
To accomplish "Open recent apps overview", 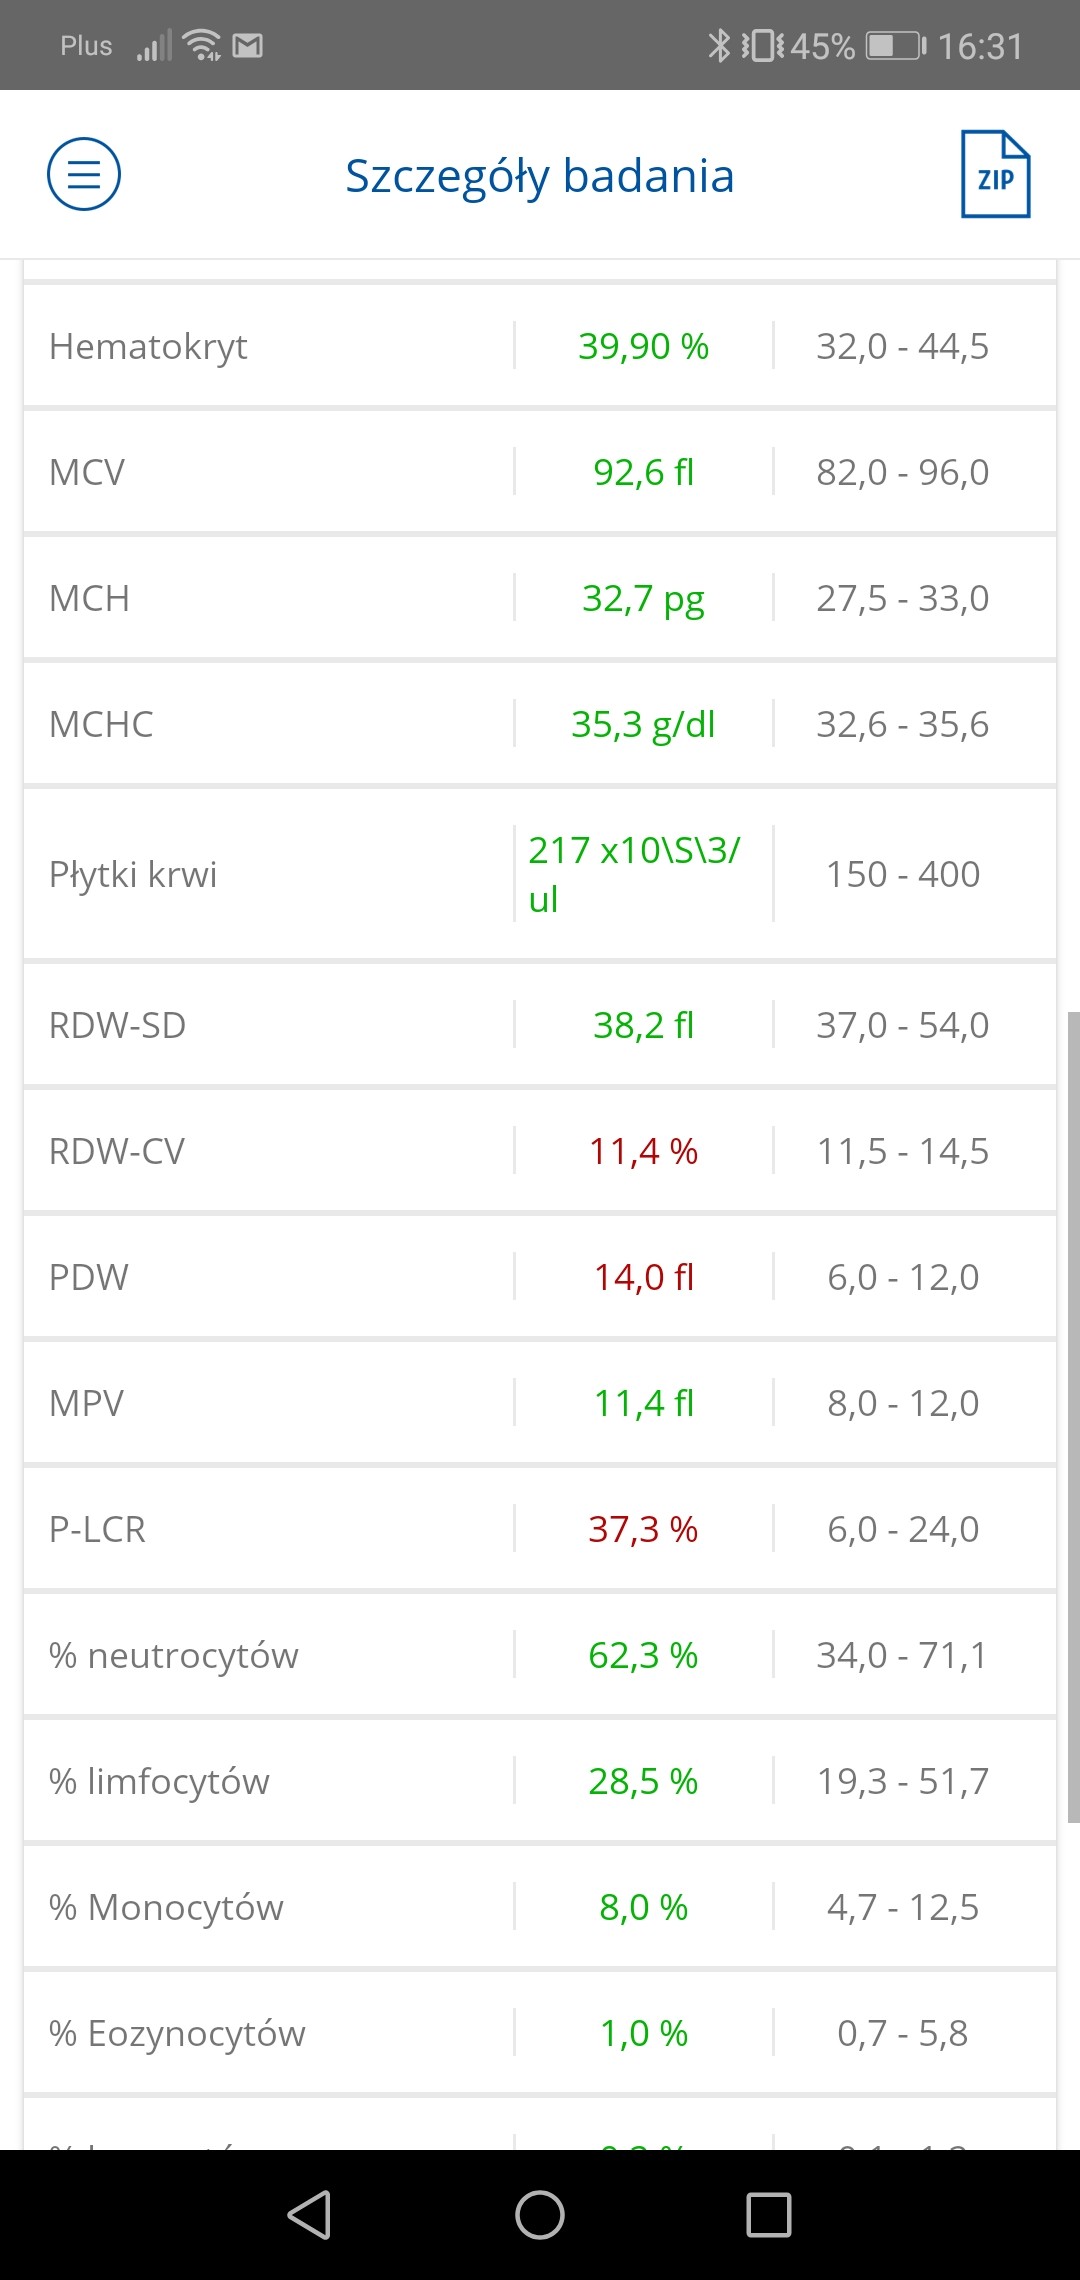I will 769,2214.
